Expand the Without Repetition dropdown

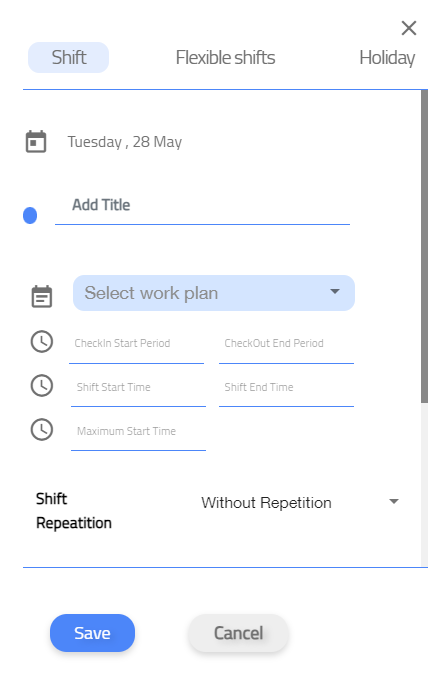300,502
